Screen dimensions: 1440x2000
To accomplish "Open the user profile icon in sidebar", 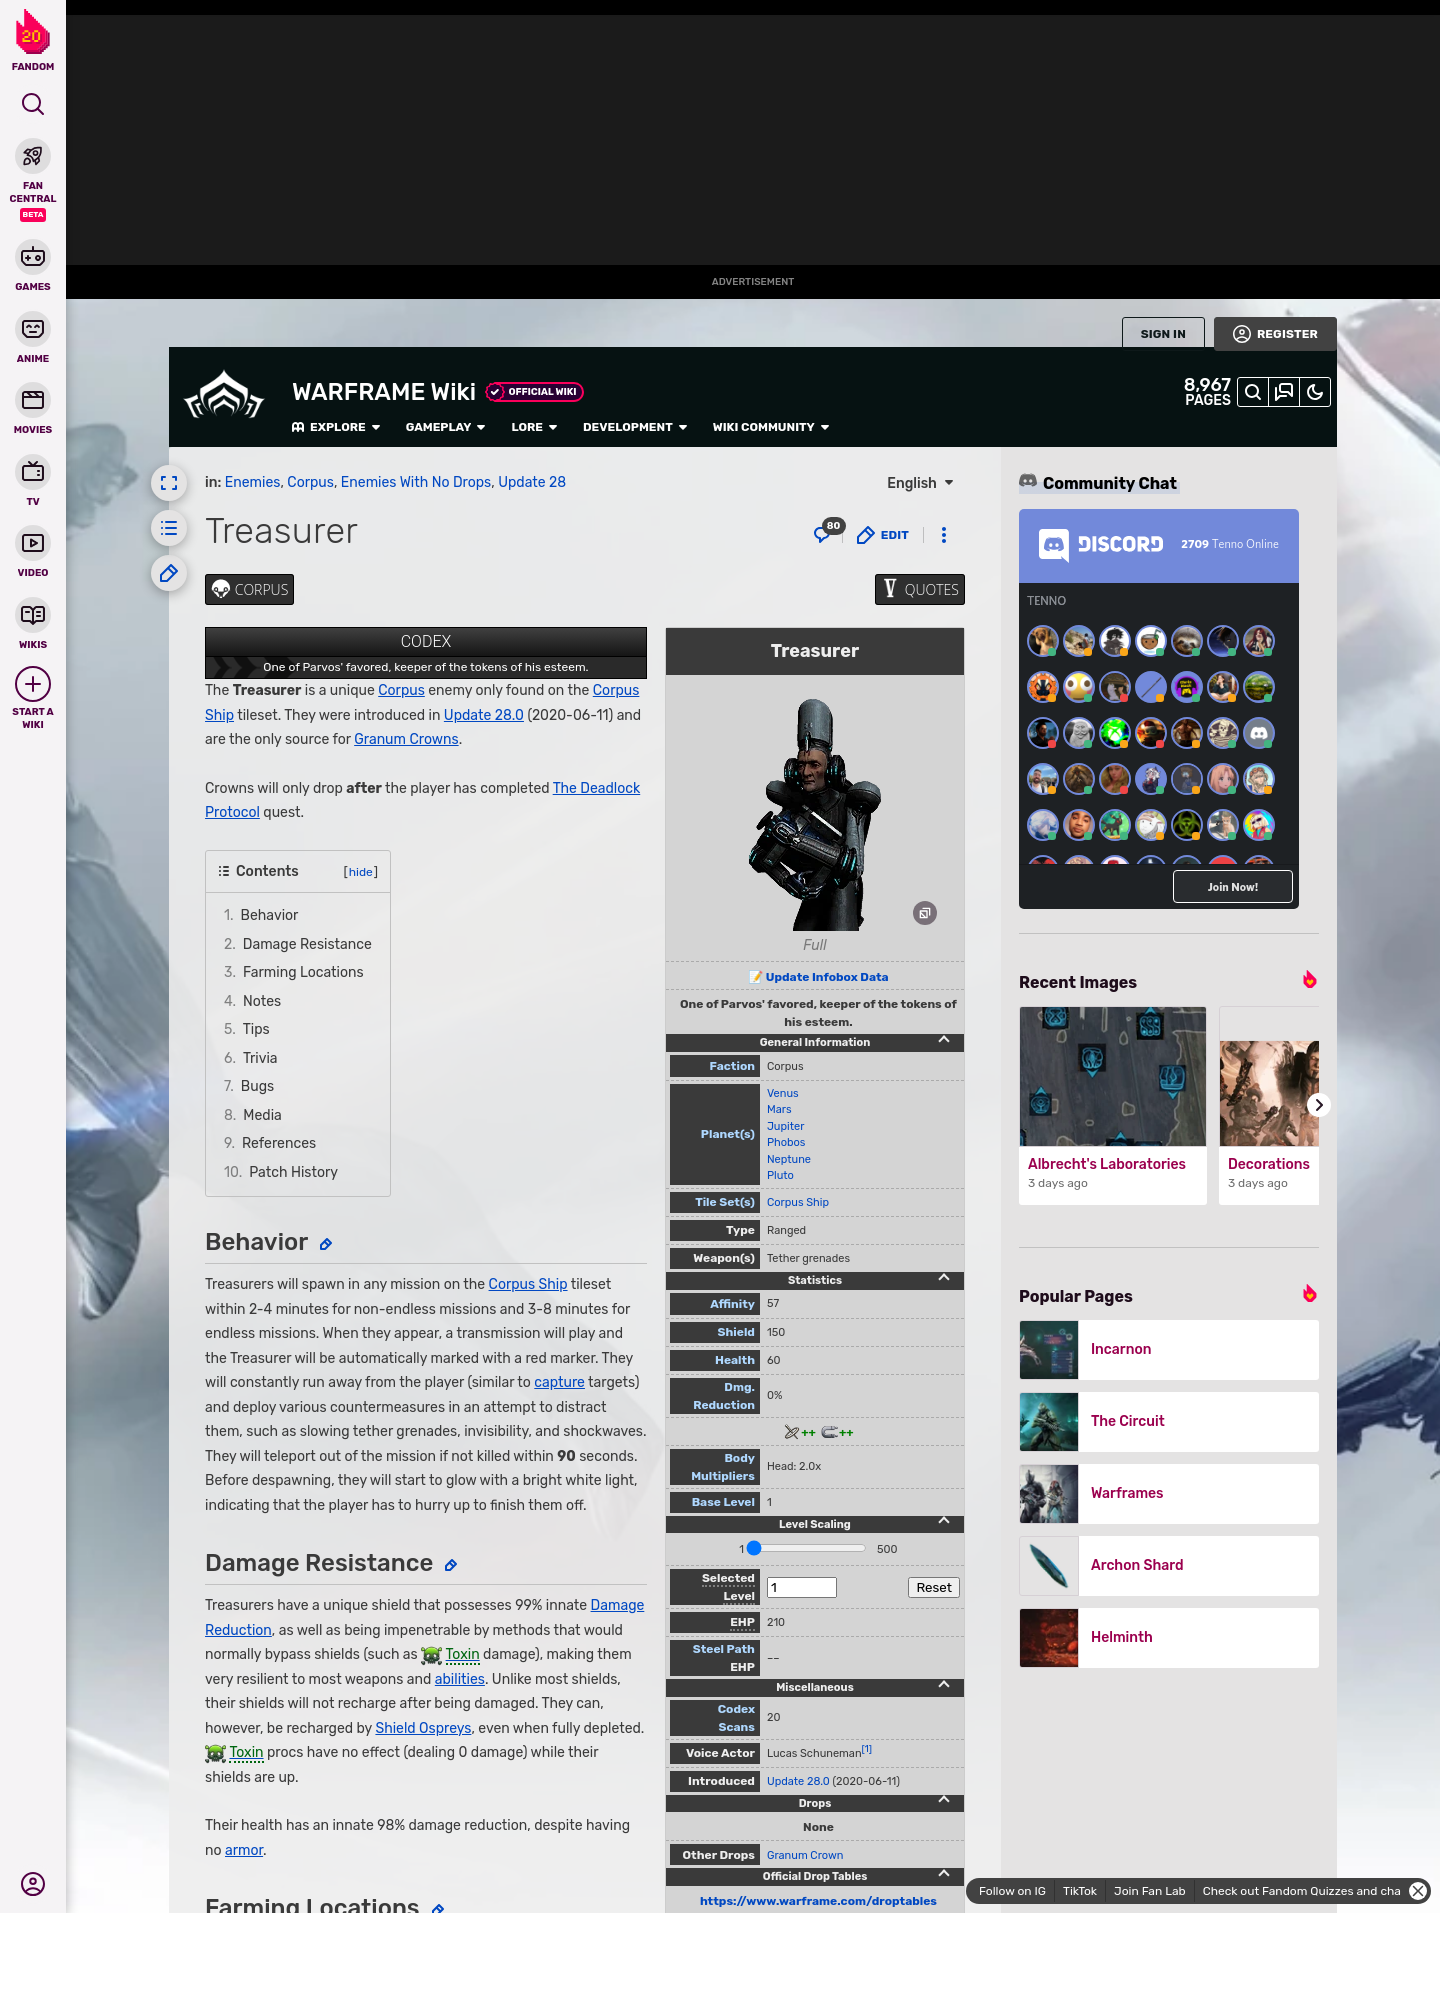I will tap(33, 1884).
